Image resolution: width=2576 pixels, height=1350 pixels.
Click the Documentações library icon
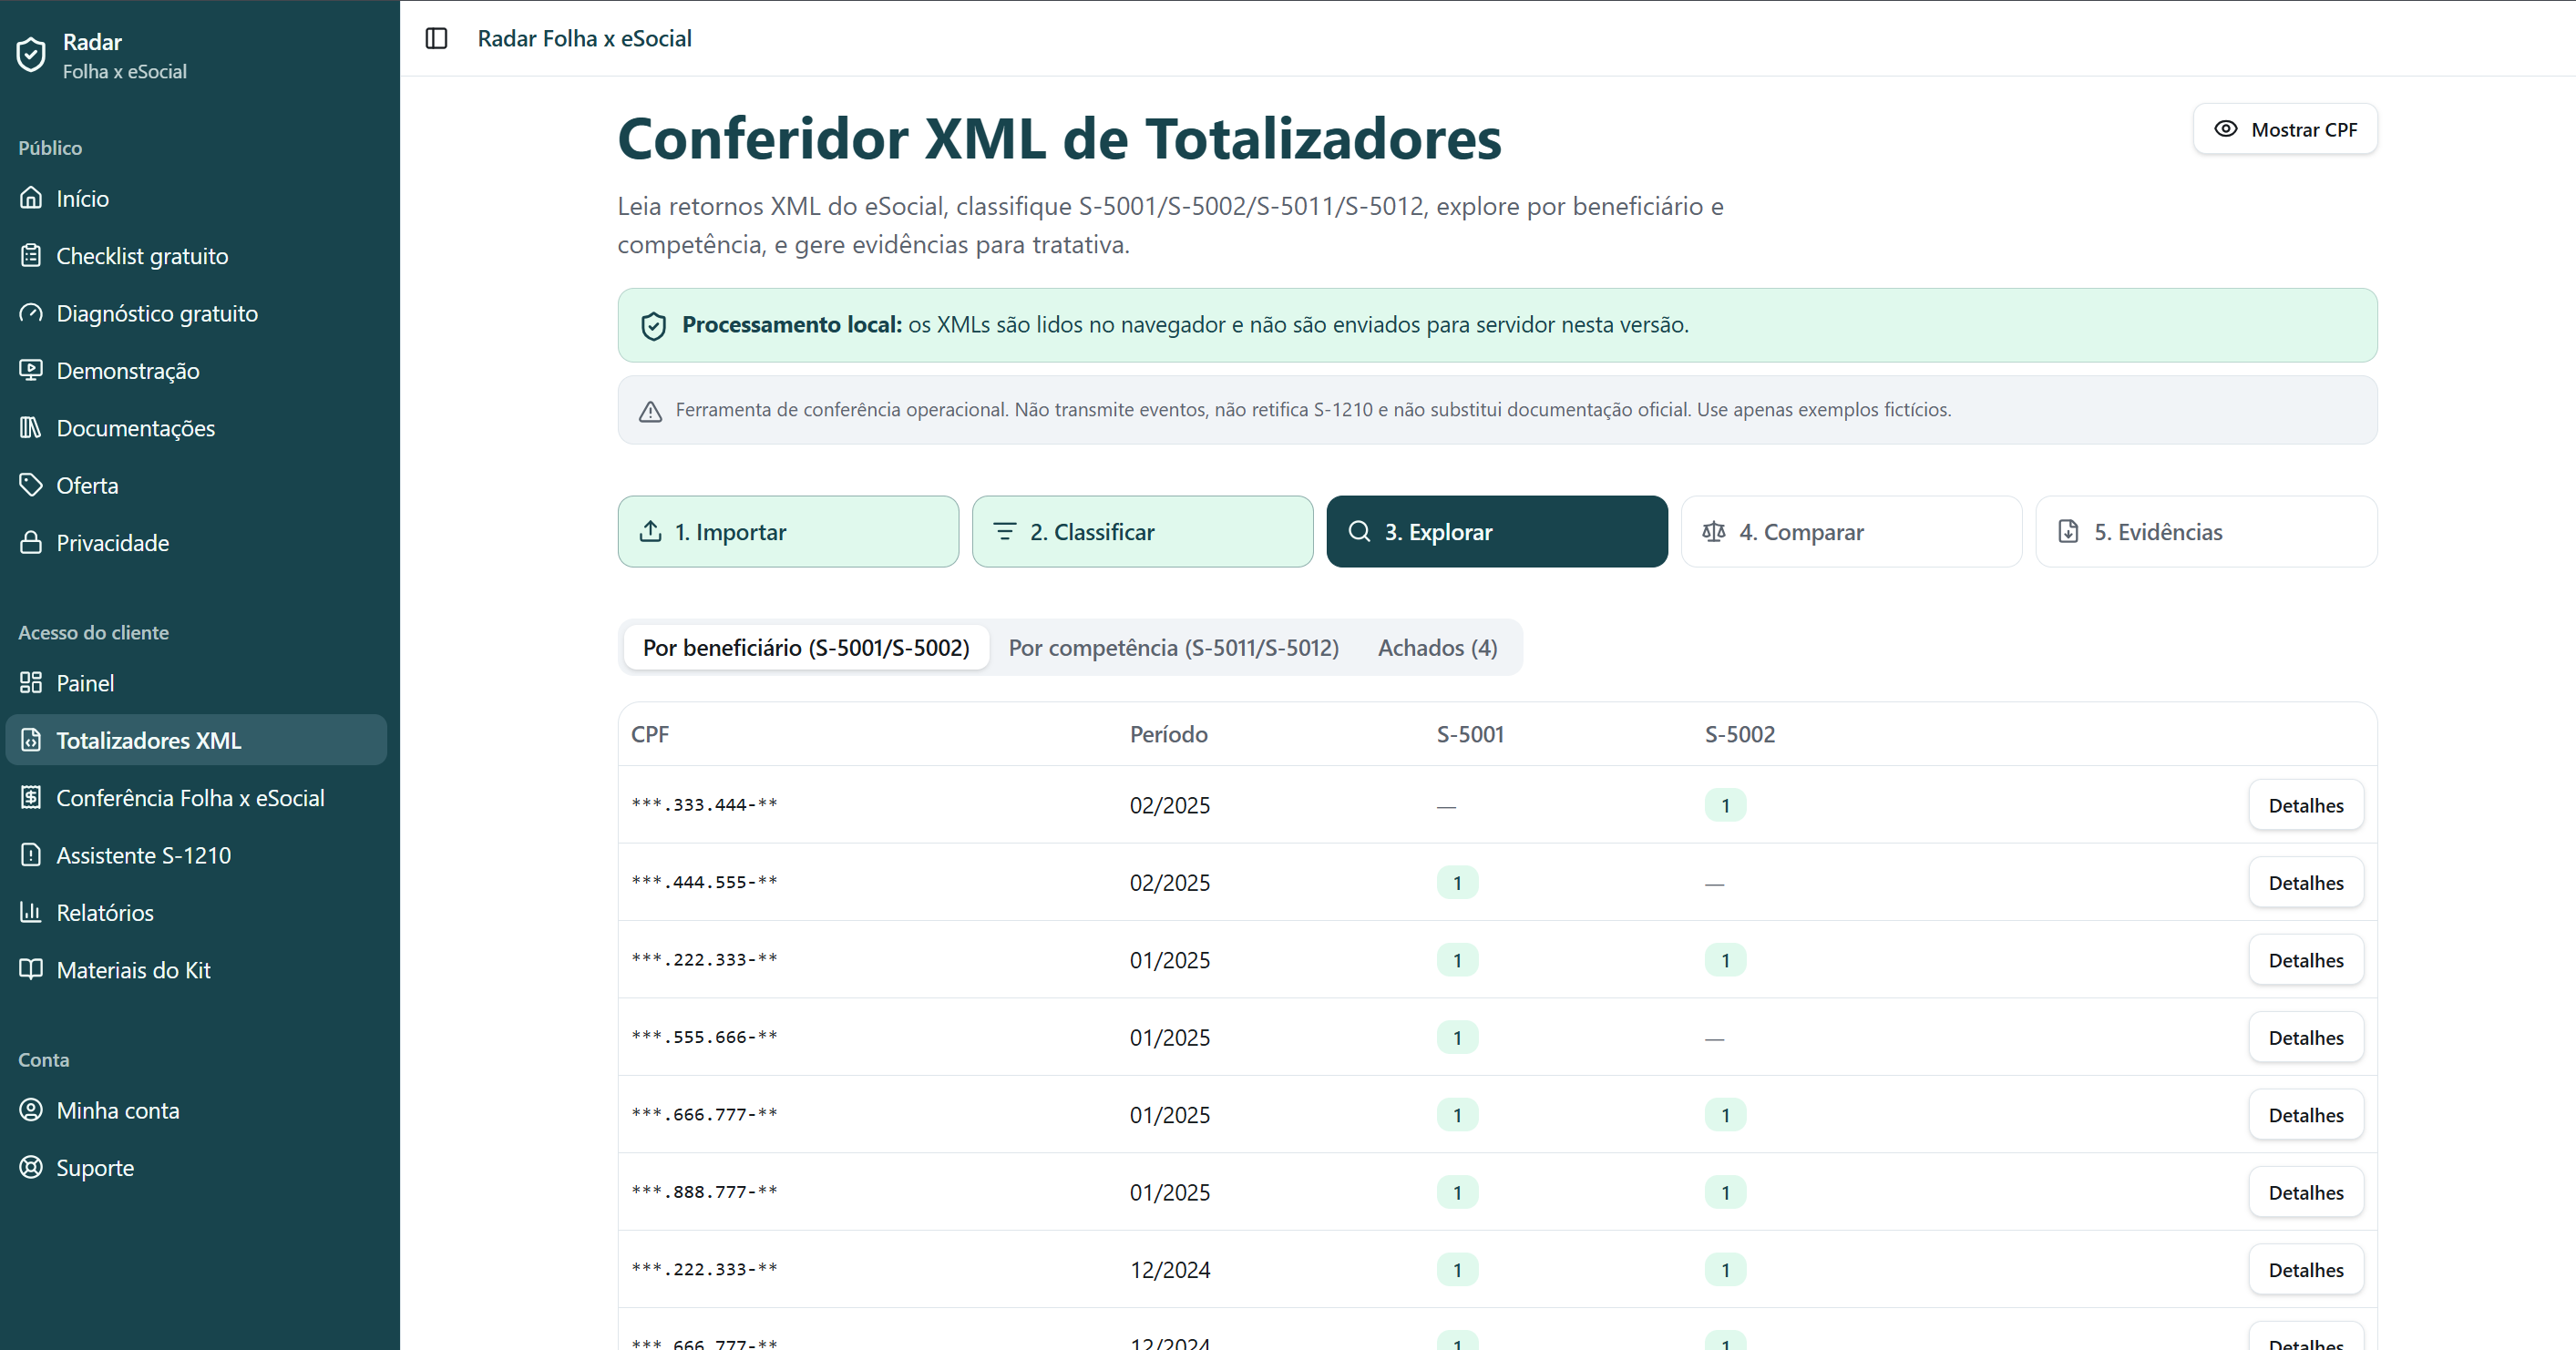[x=31, y=428]
